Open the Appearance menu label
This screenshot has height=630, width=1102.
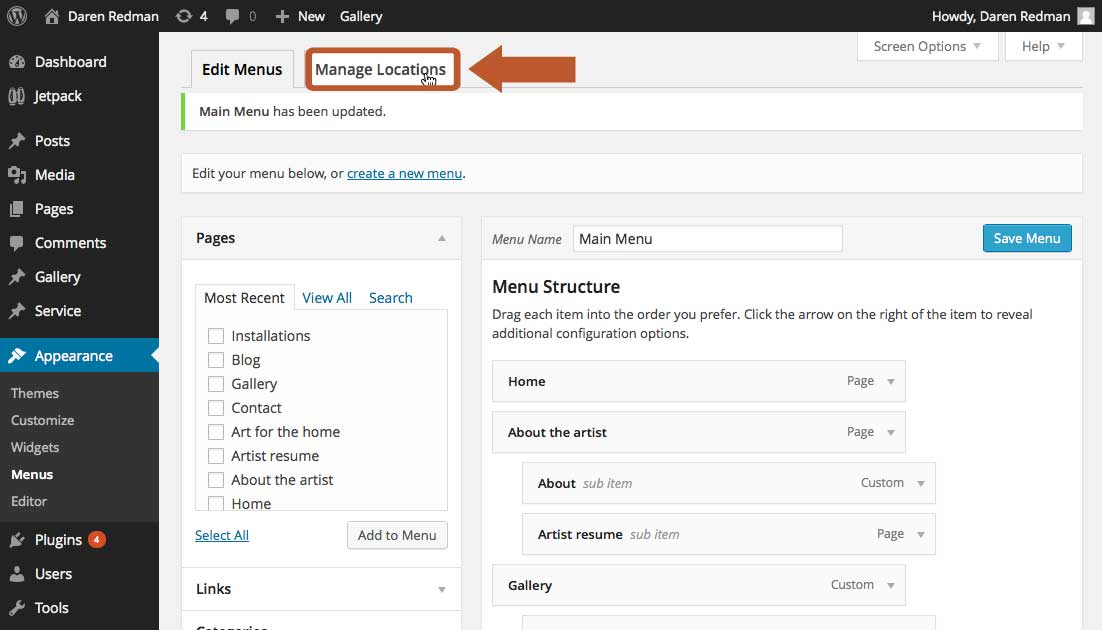[74, 356]
